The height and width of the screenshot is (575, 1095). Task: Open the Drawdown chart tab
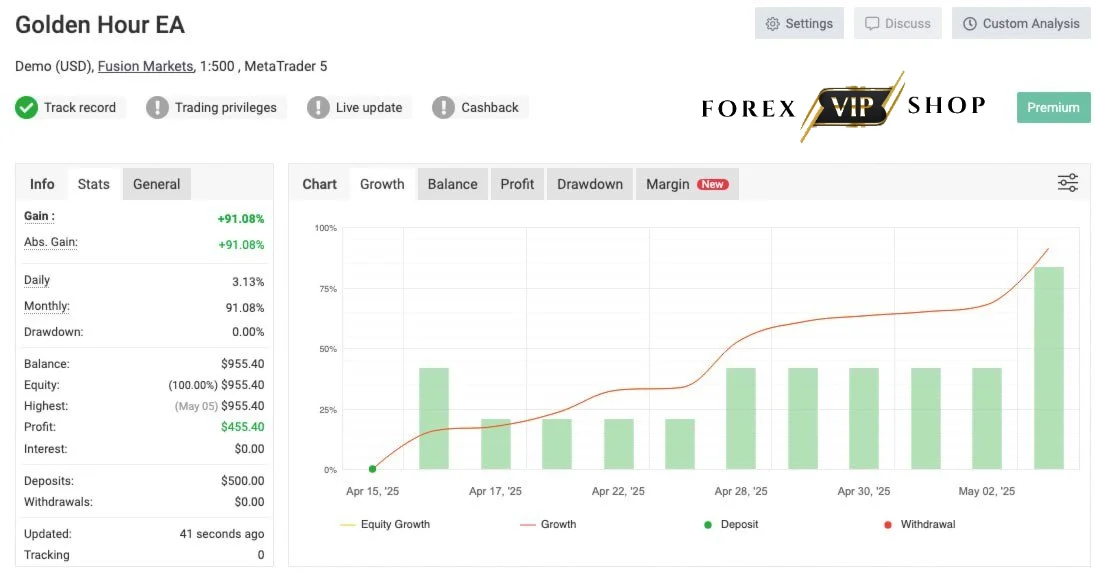[589, 184]
